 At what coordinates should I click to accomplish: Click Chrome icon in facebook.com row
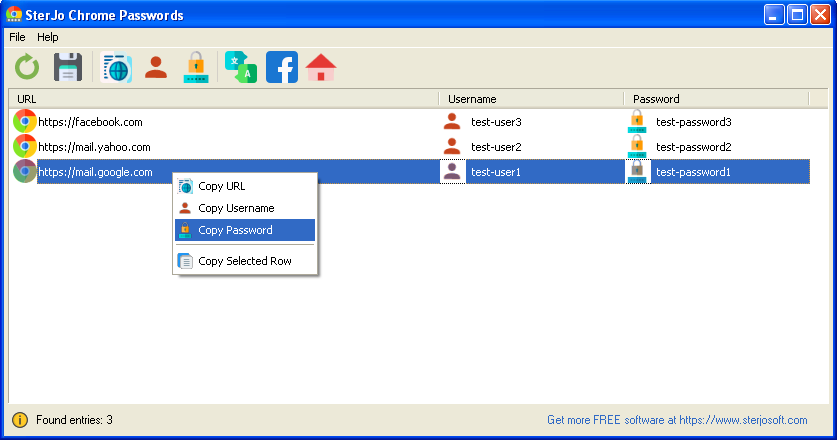(x=25, y=121)
